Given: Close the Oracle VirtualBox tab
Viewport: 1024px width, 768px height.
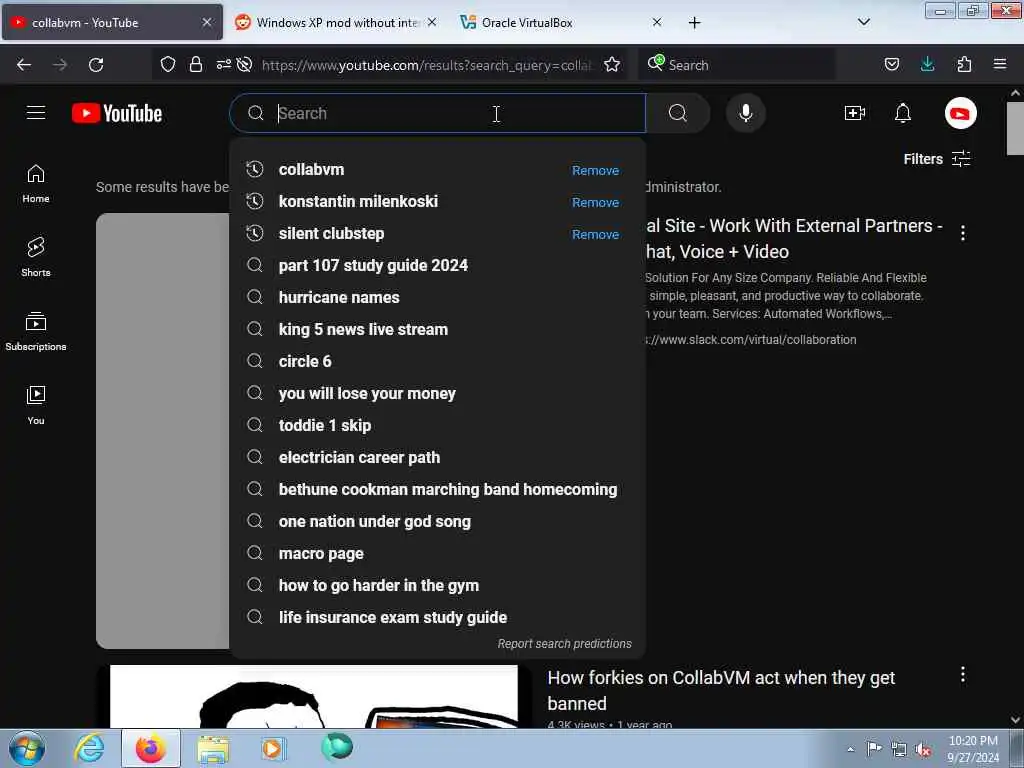Looking at the screenshot, I should coord(657,22).
